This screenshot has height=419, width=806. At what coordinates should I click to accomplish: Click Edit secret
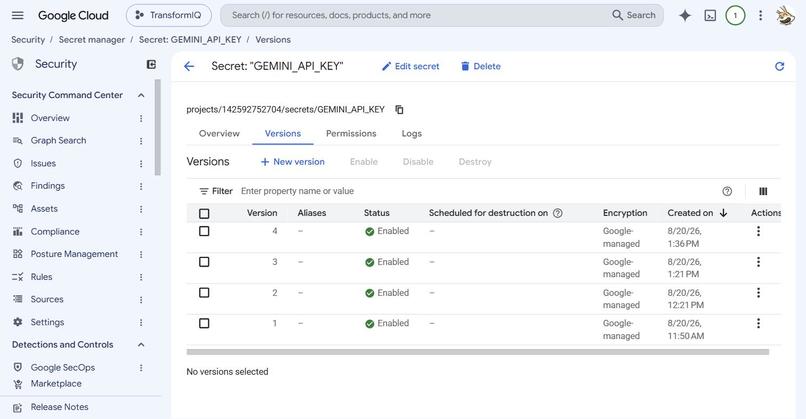click(x=410, y=66)
